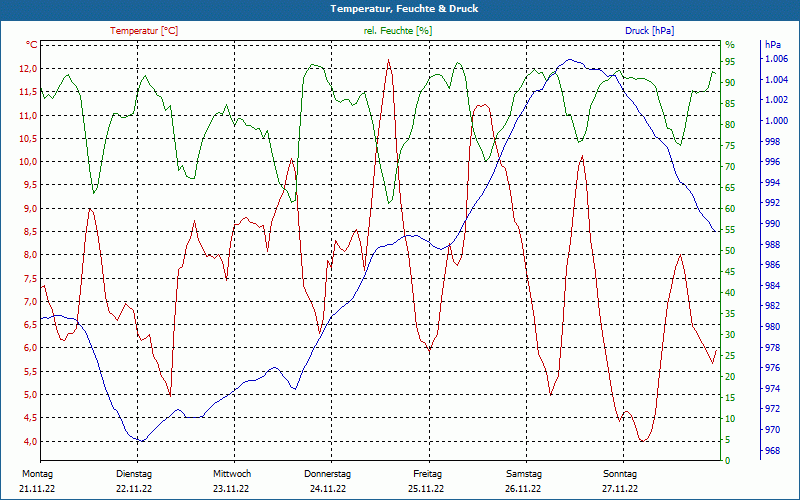800x500 pixels.
Task: Select the green 'rel. Feuchte [%]' legend label
Action: coord(398,31)
